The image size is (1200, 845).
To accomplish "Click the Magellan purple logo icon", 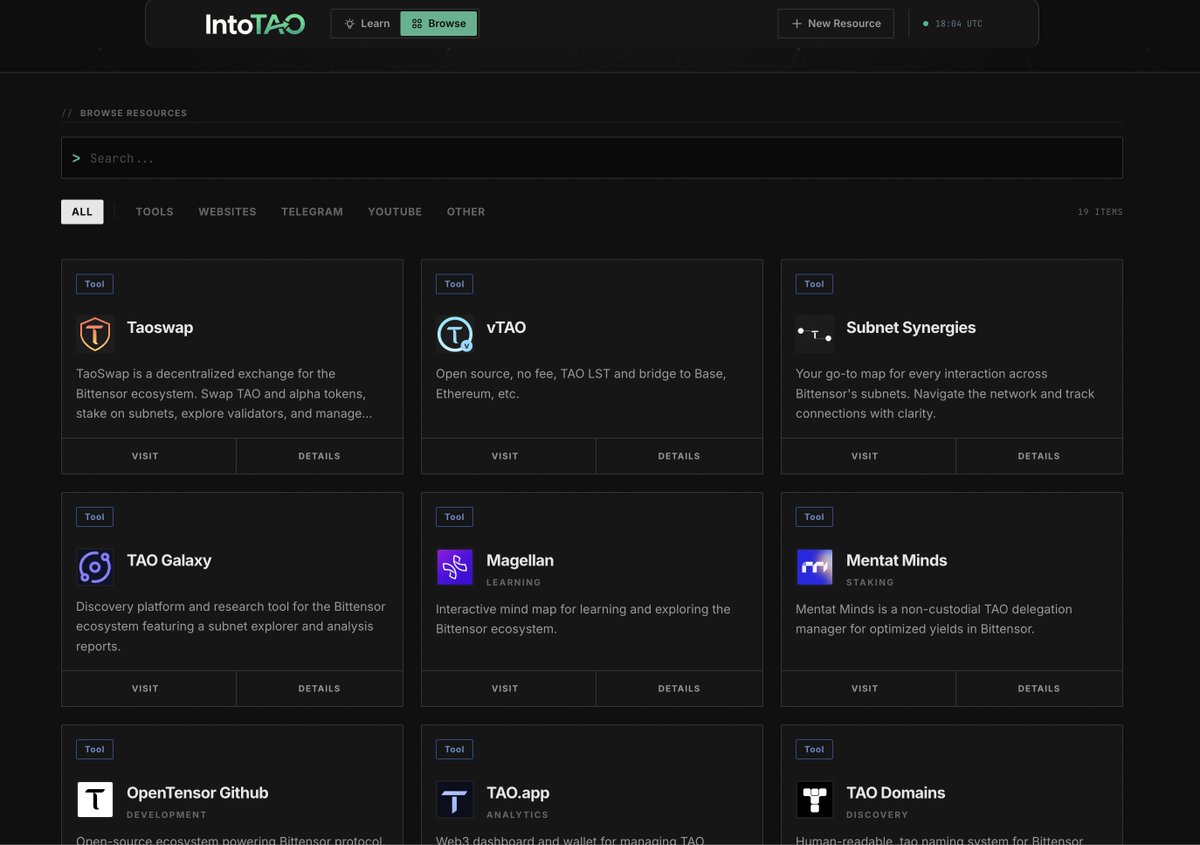I will pyautogui.click(x=455, y=567).
